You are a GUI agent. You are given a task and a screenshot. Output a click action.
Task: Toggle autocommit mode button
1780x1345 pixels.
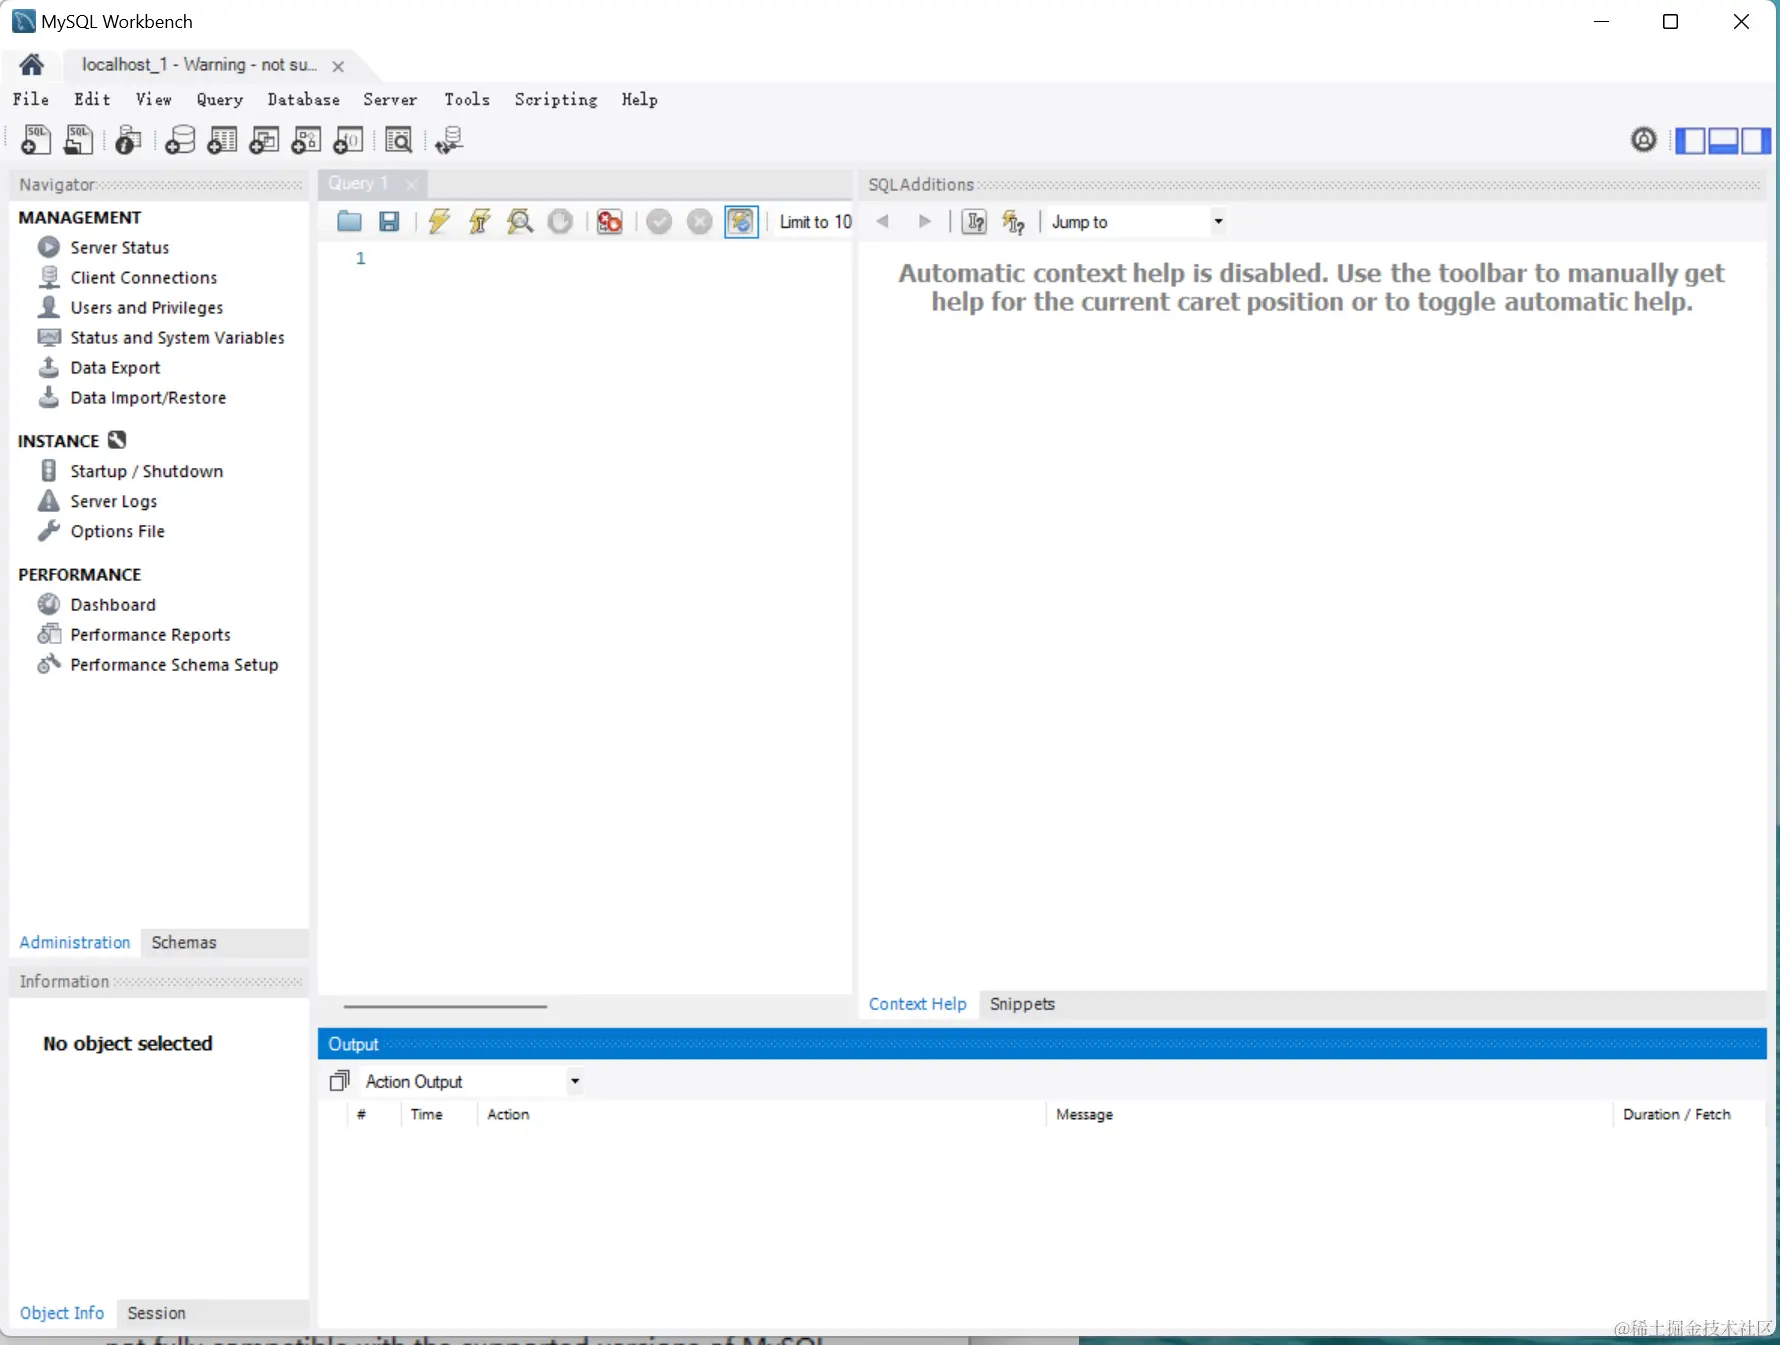(x=741, y=222)
